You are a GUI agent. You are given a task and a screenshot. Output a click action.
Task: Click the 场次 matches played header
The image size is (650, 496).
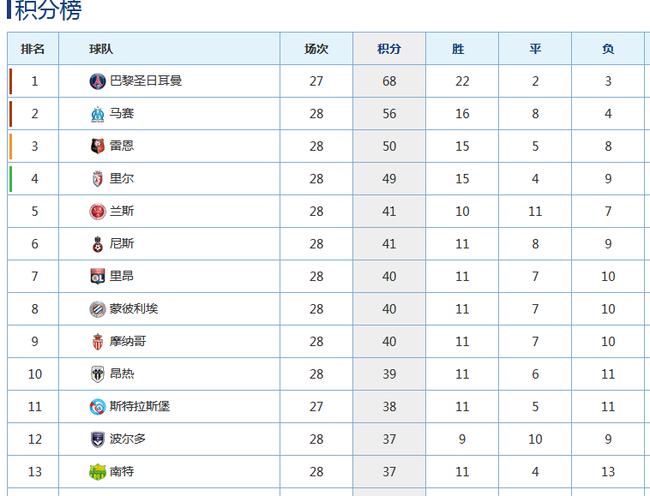[x=316, y=49]
